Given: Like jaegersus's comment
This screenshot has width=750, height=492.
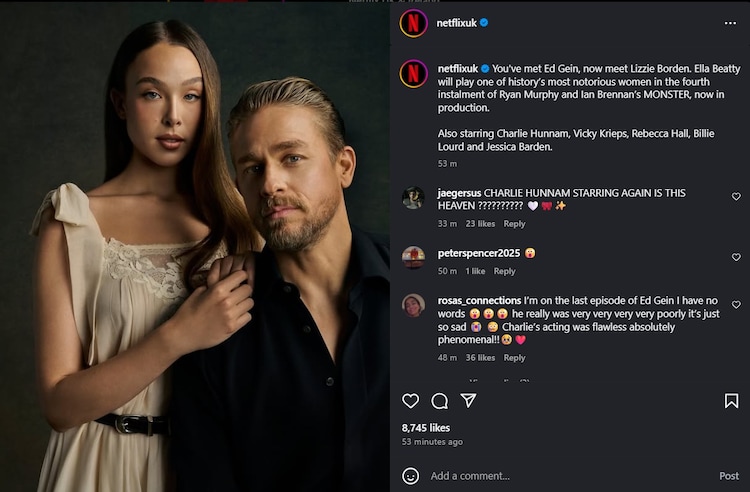Looking at the screenshot, I should [x=736, y=198].
